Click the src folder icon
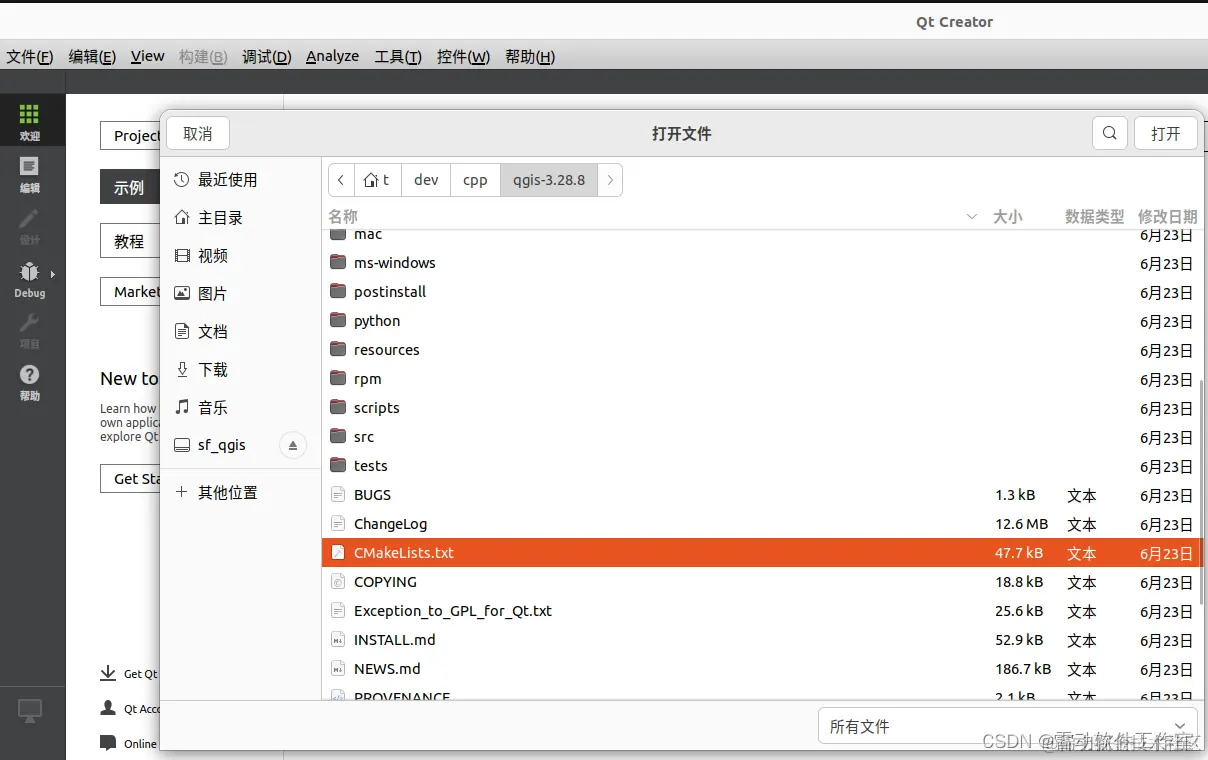This screenshot has width=1208, height=760. (337, 437)
